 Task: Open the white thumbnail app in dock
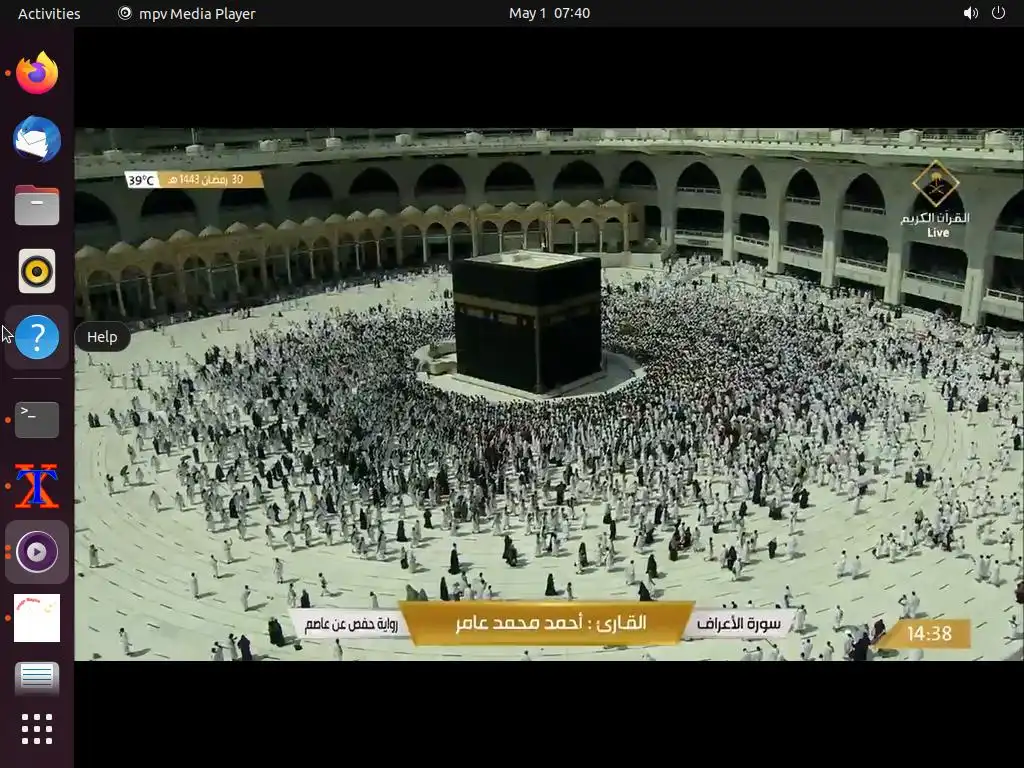[37, 618]
